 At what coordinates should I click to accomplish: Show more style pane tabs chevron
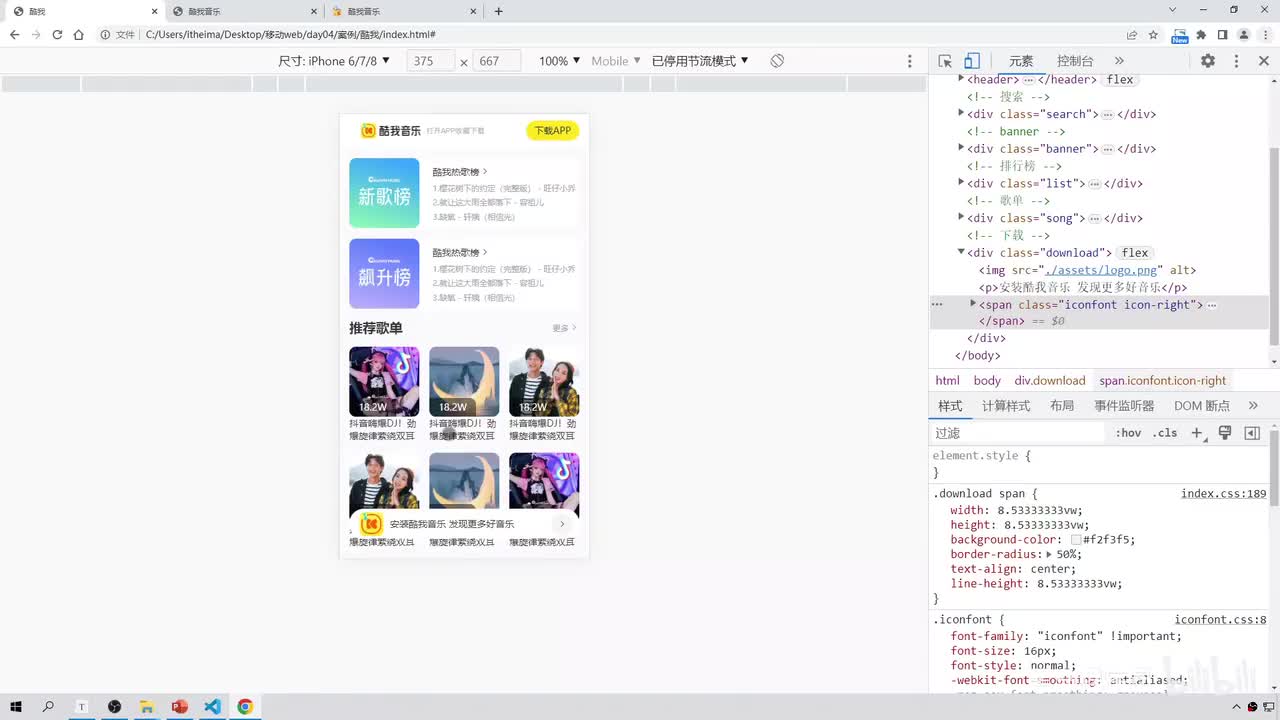1253,406
